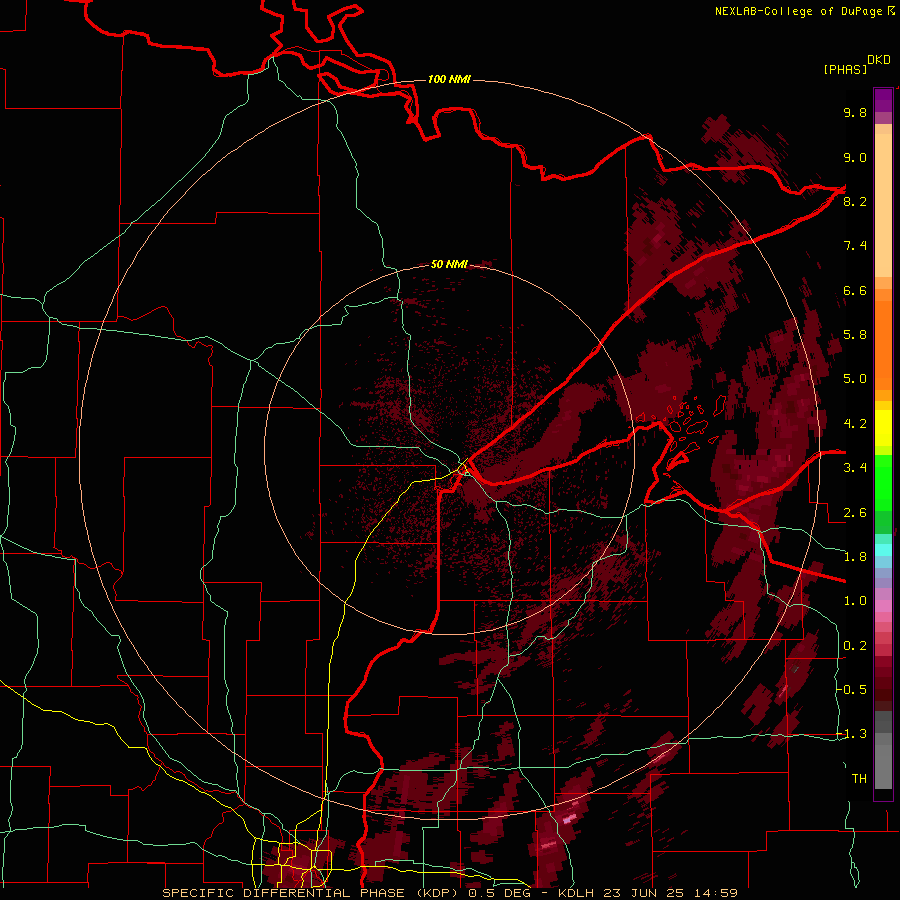Screen dimensions: 900x900
Task: Click the 6.6 value on the color scale
Action: click(x=855, y=290)
